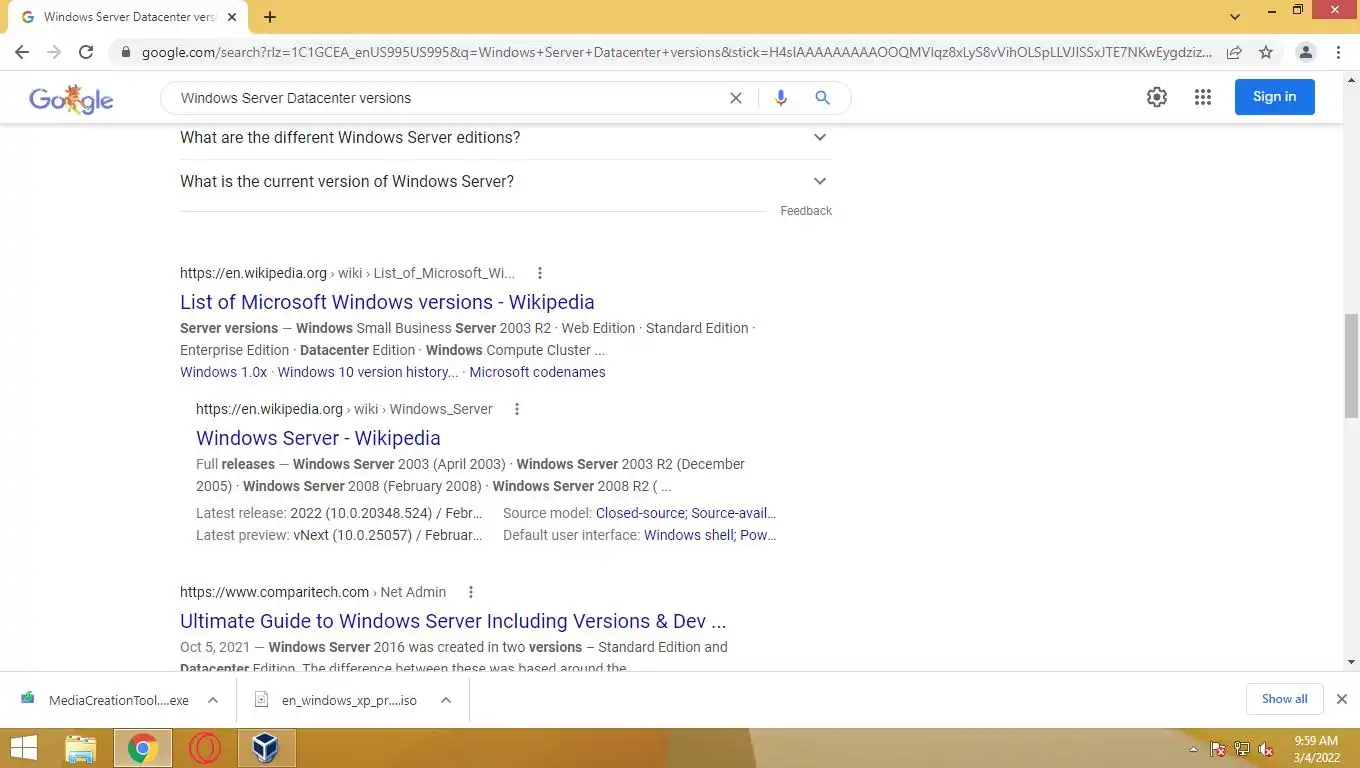1360x768 pixels.
Task: Submit search with magnifier icon
Action: [x=822, y=98]
